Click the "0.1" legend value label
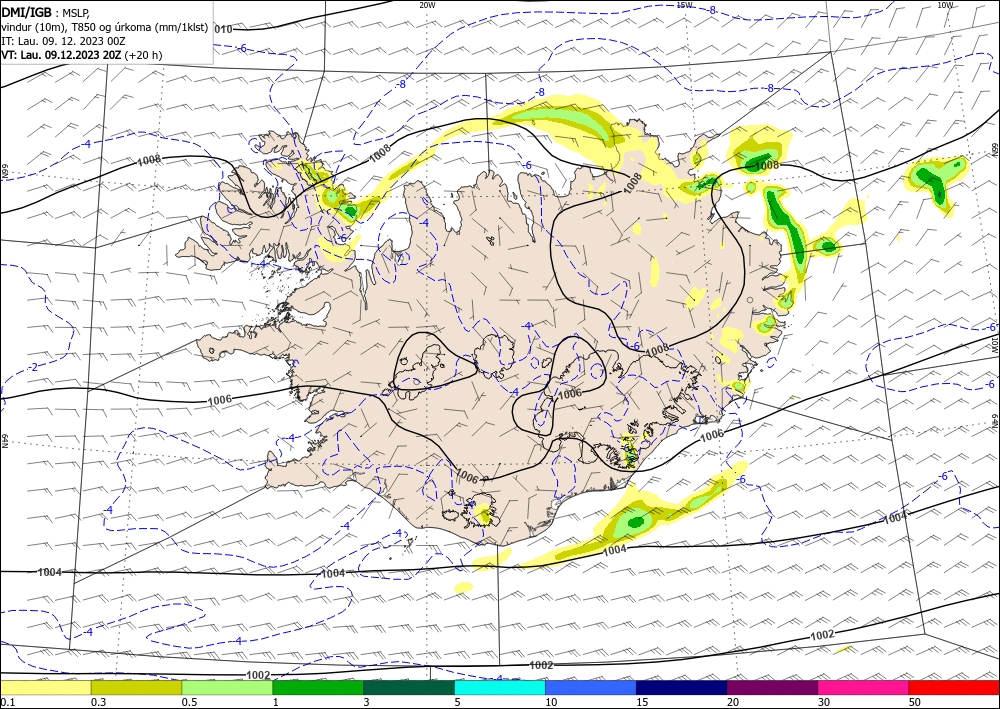1000x709 pixels. coord(8,702)
